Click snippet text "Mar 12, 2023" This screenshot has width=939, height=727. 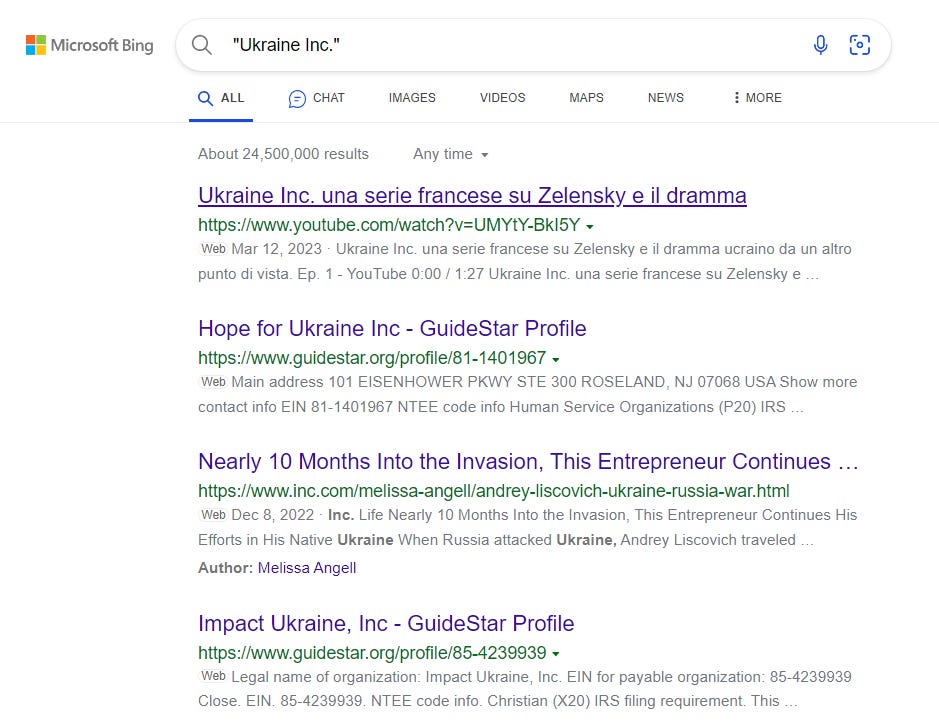[277, 249]
